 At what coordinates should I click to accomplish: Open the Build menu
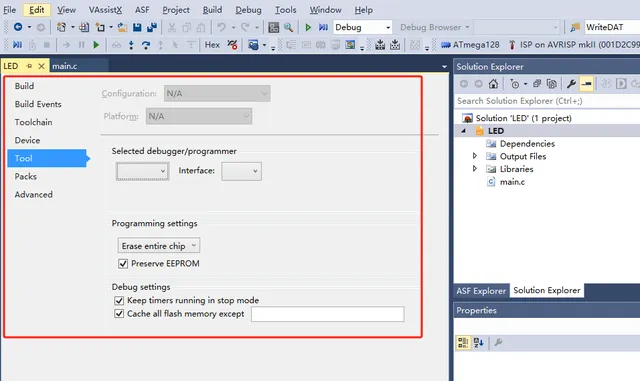(x=212, y=10)
